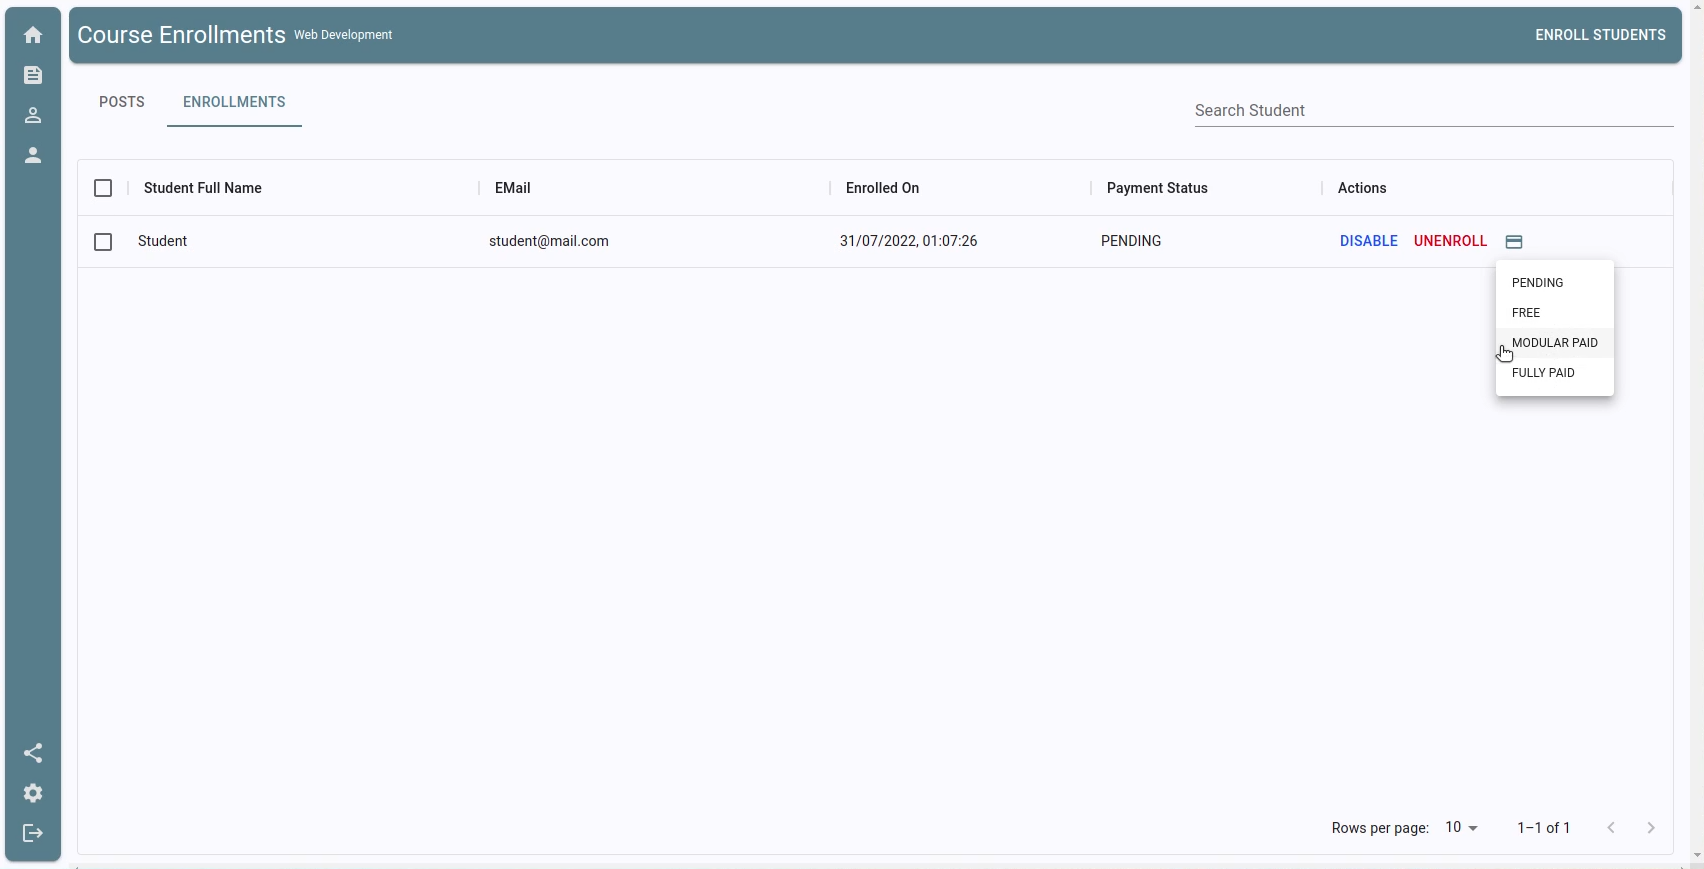
Task: Open the settings gear icon
Action: tap(33, 793)
